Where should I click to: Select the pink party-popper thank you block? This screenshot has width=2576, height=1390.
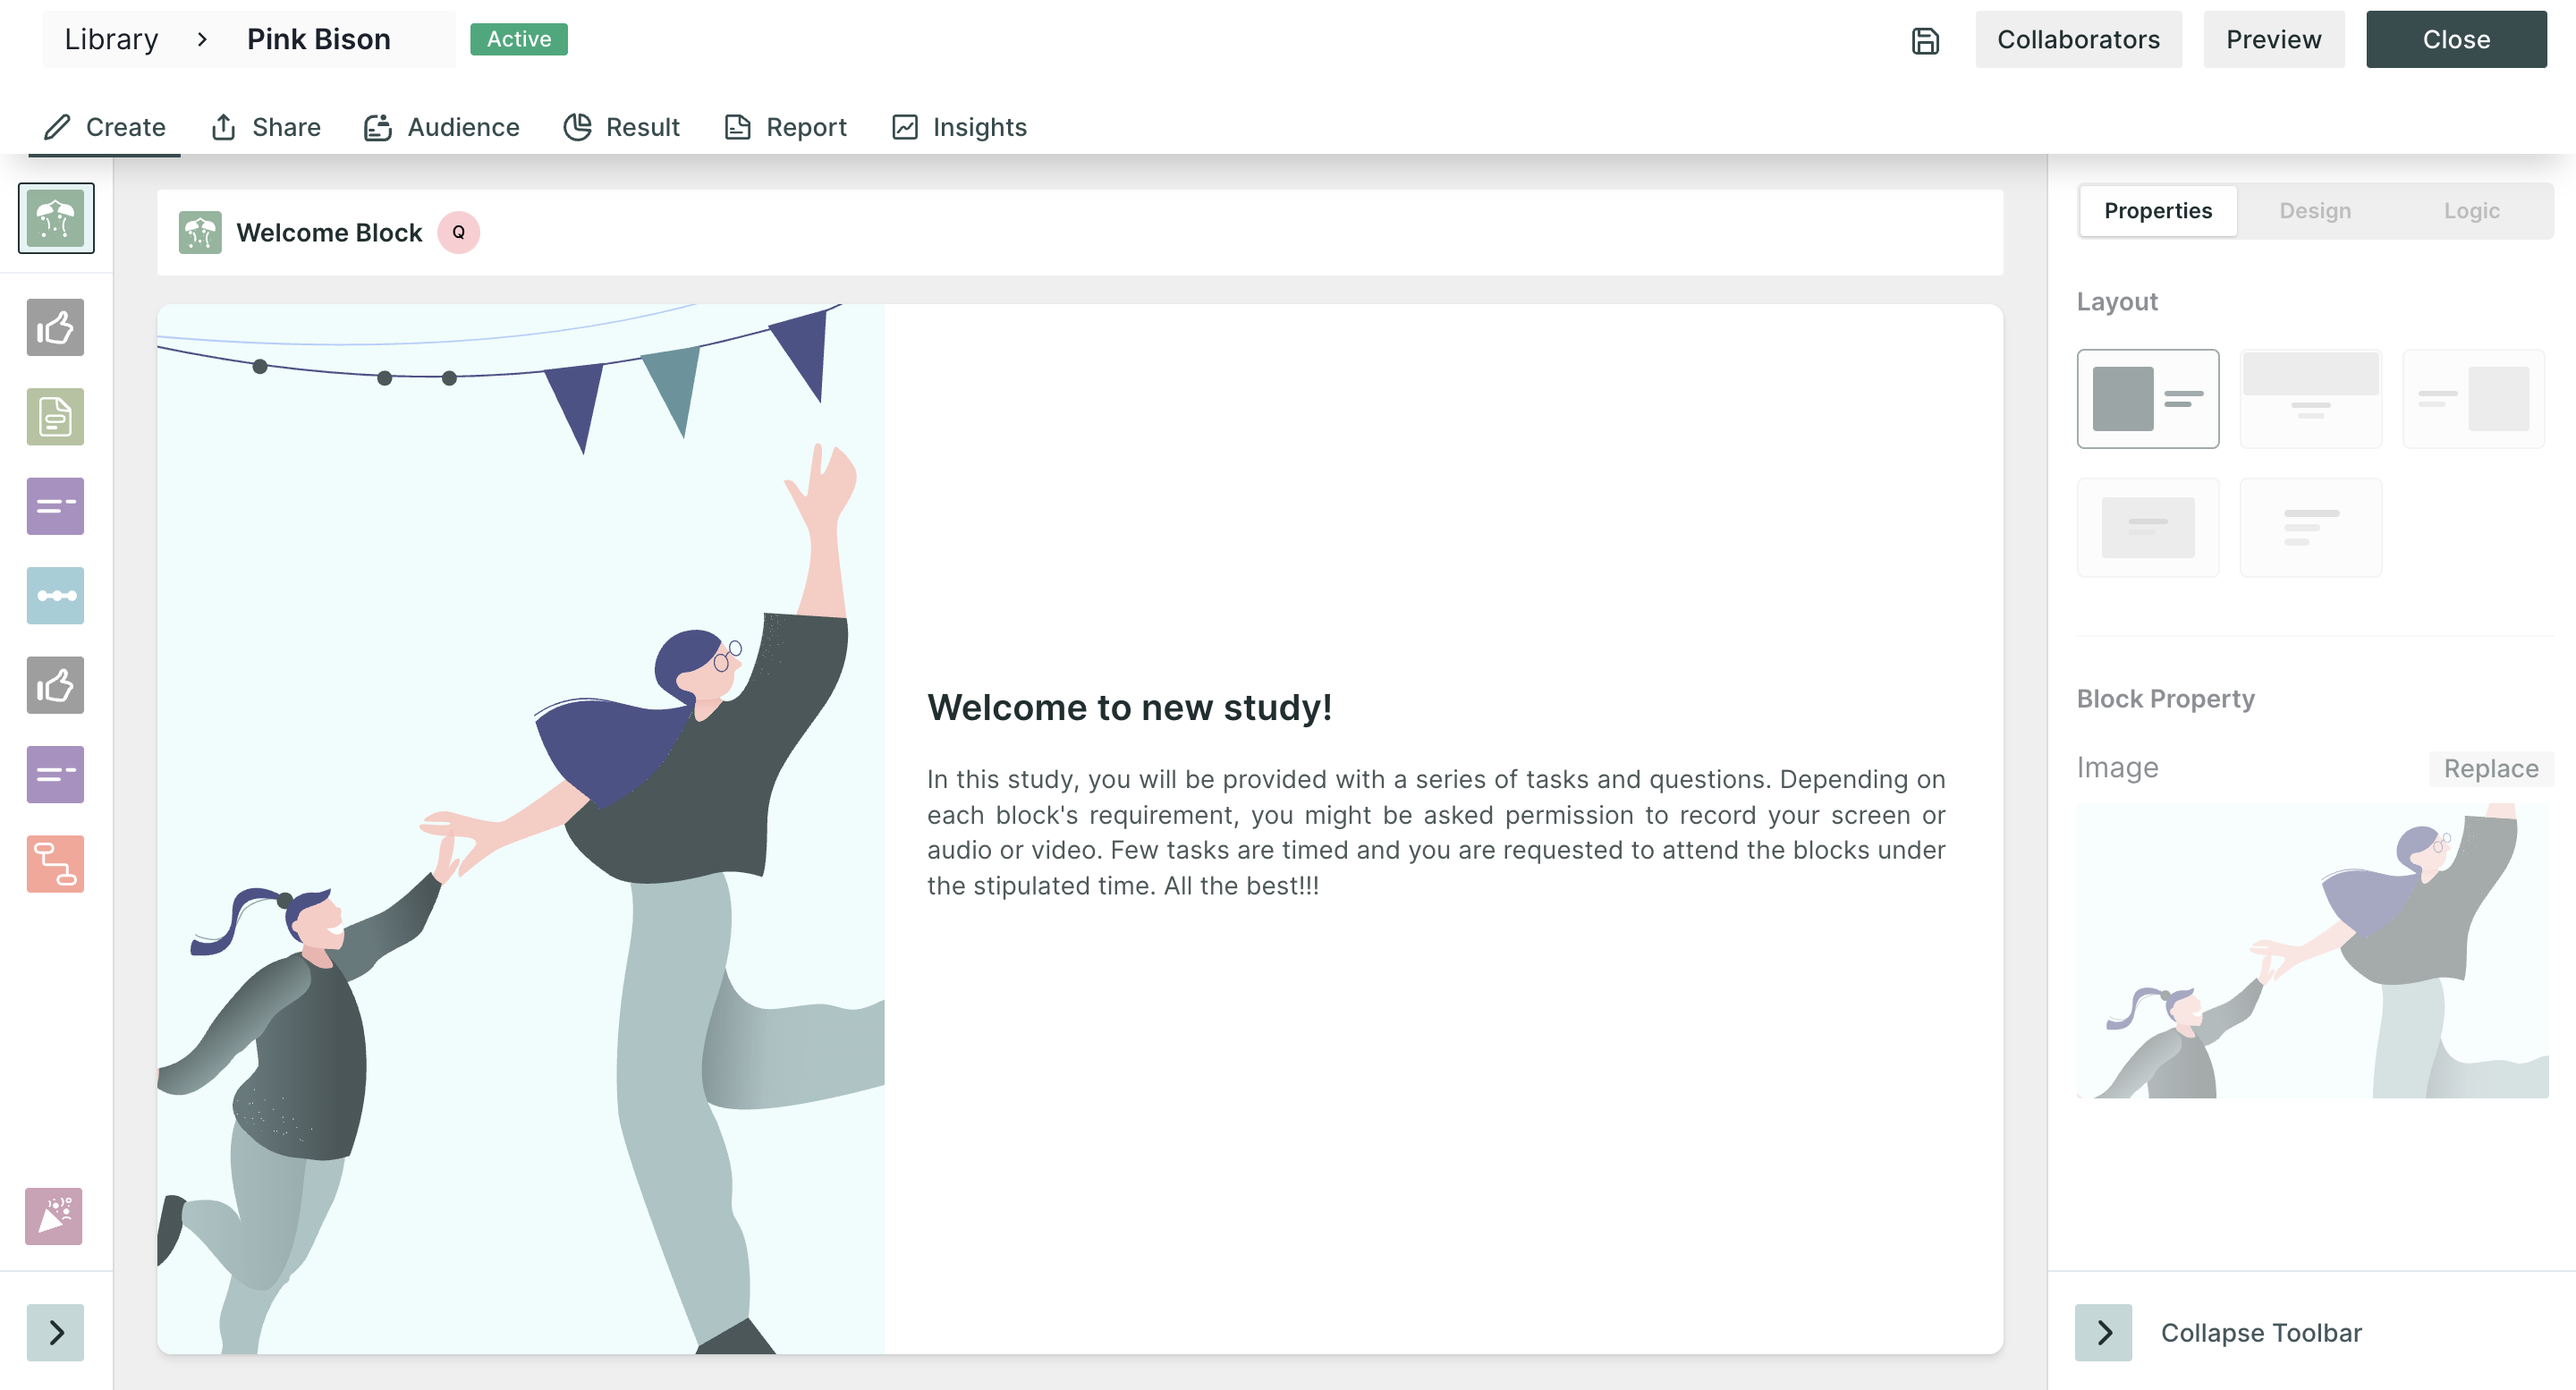tap(54, 1216)
